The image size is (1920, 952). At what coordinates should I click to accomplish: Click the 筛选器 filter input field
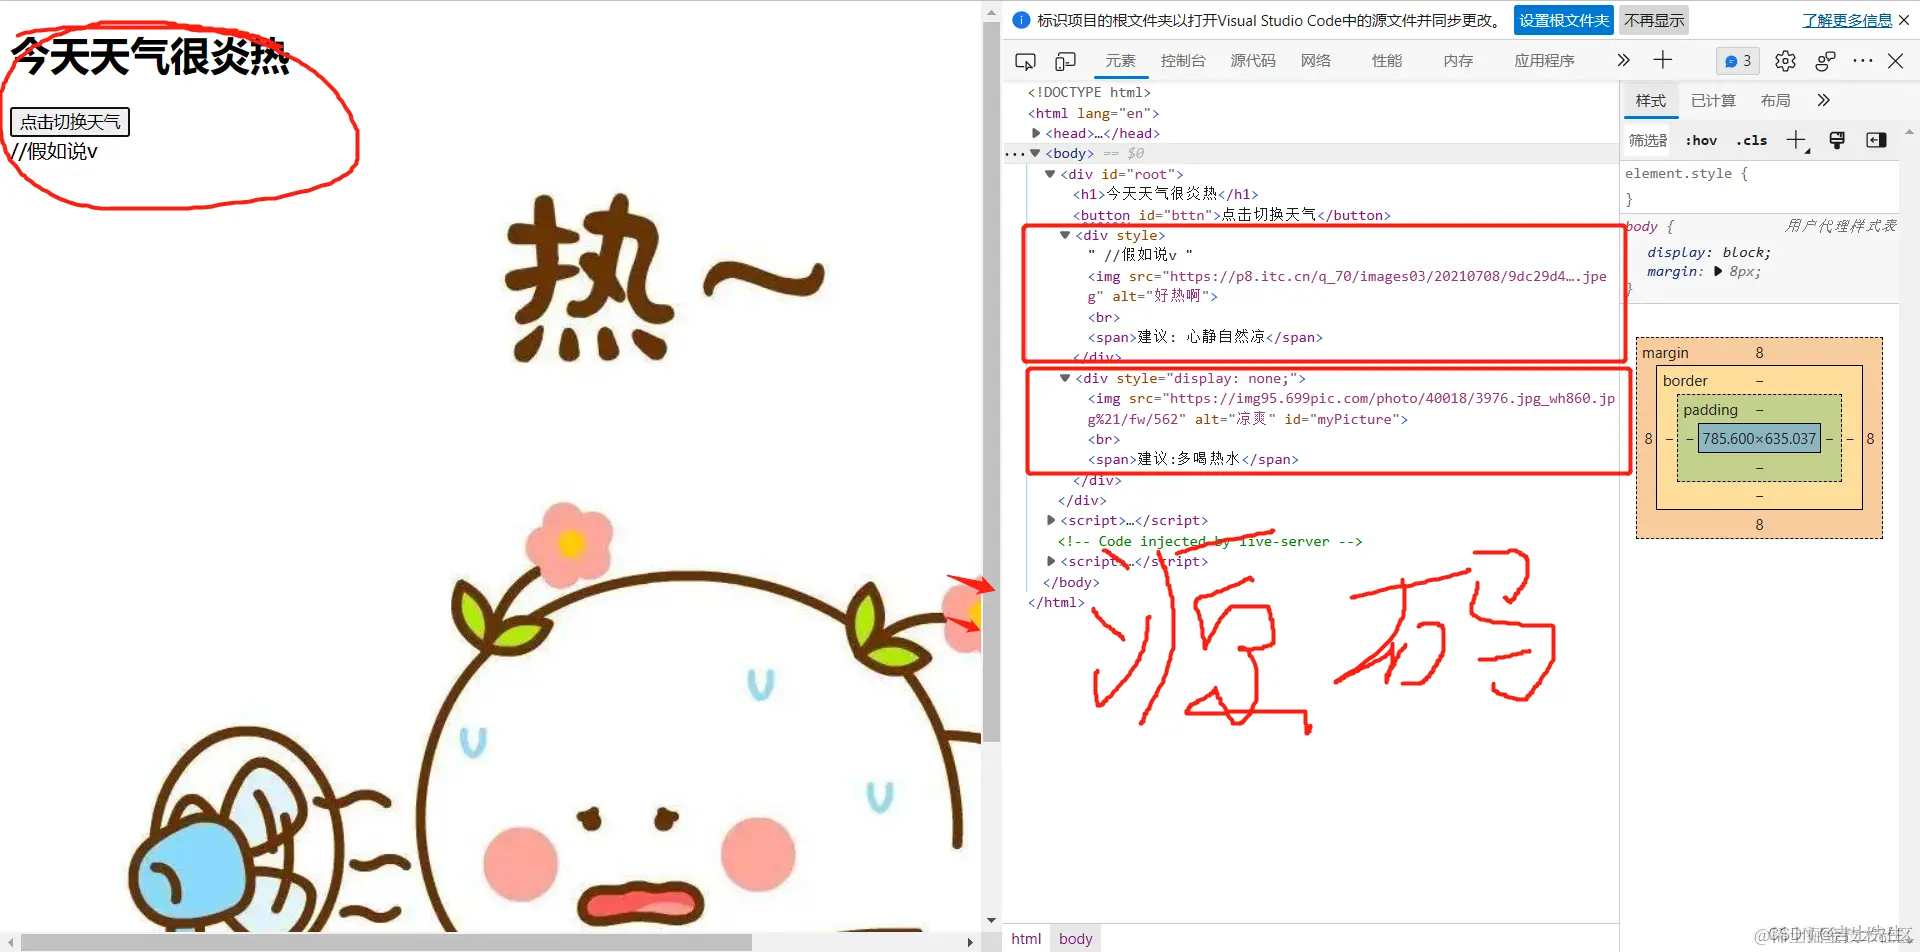(1647, 140)
